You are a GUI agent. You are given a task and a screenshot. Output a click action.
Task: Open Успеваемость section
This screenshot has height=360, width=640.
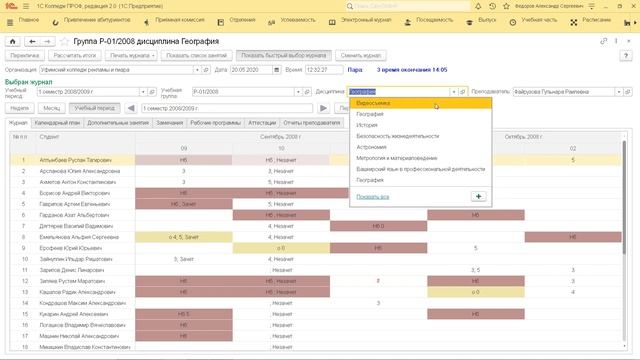tap(291, 21)
